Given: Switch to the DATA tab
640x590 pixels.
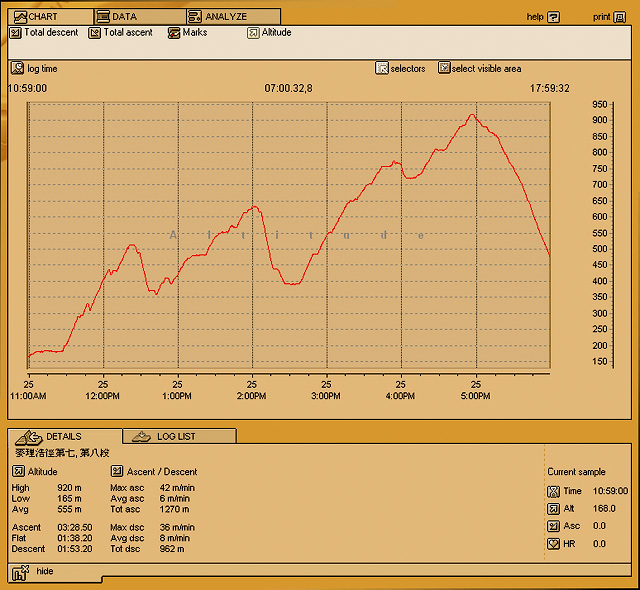Looking at the screenshot, I should tap(140, 17).
